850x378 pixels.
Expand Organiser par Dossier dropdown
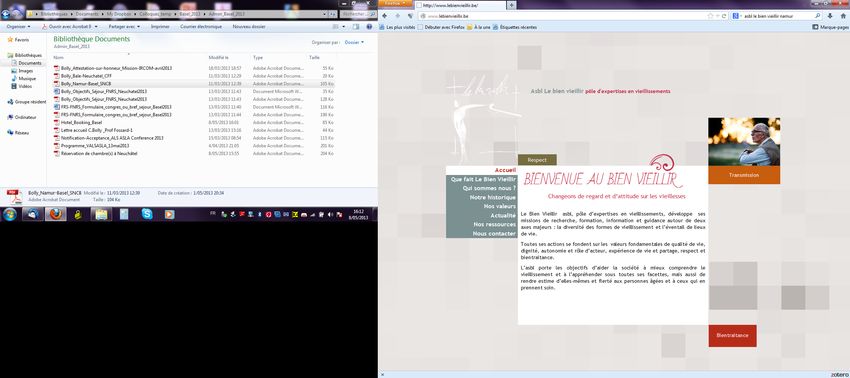[x=355, y=42]
